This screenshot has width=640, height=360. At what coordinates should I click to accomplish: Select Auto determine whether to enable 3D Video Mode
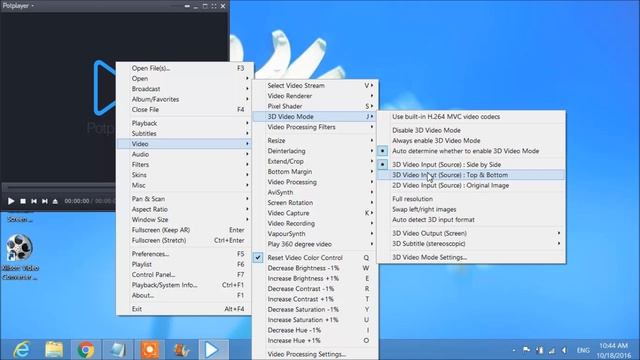pos(471,151)
